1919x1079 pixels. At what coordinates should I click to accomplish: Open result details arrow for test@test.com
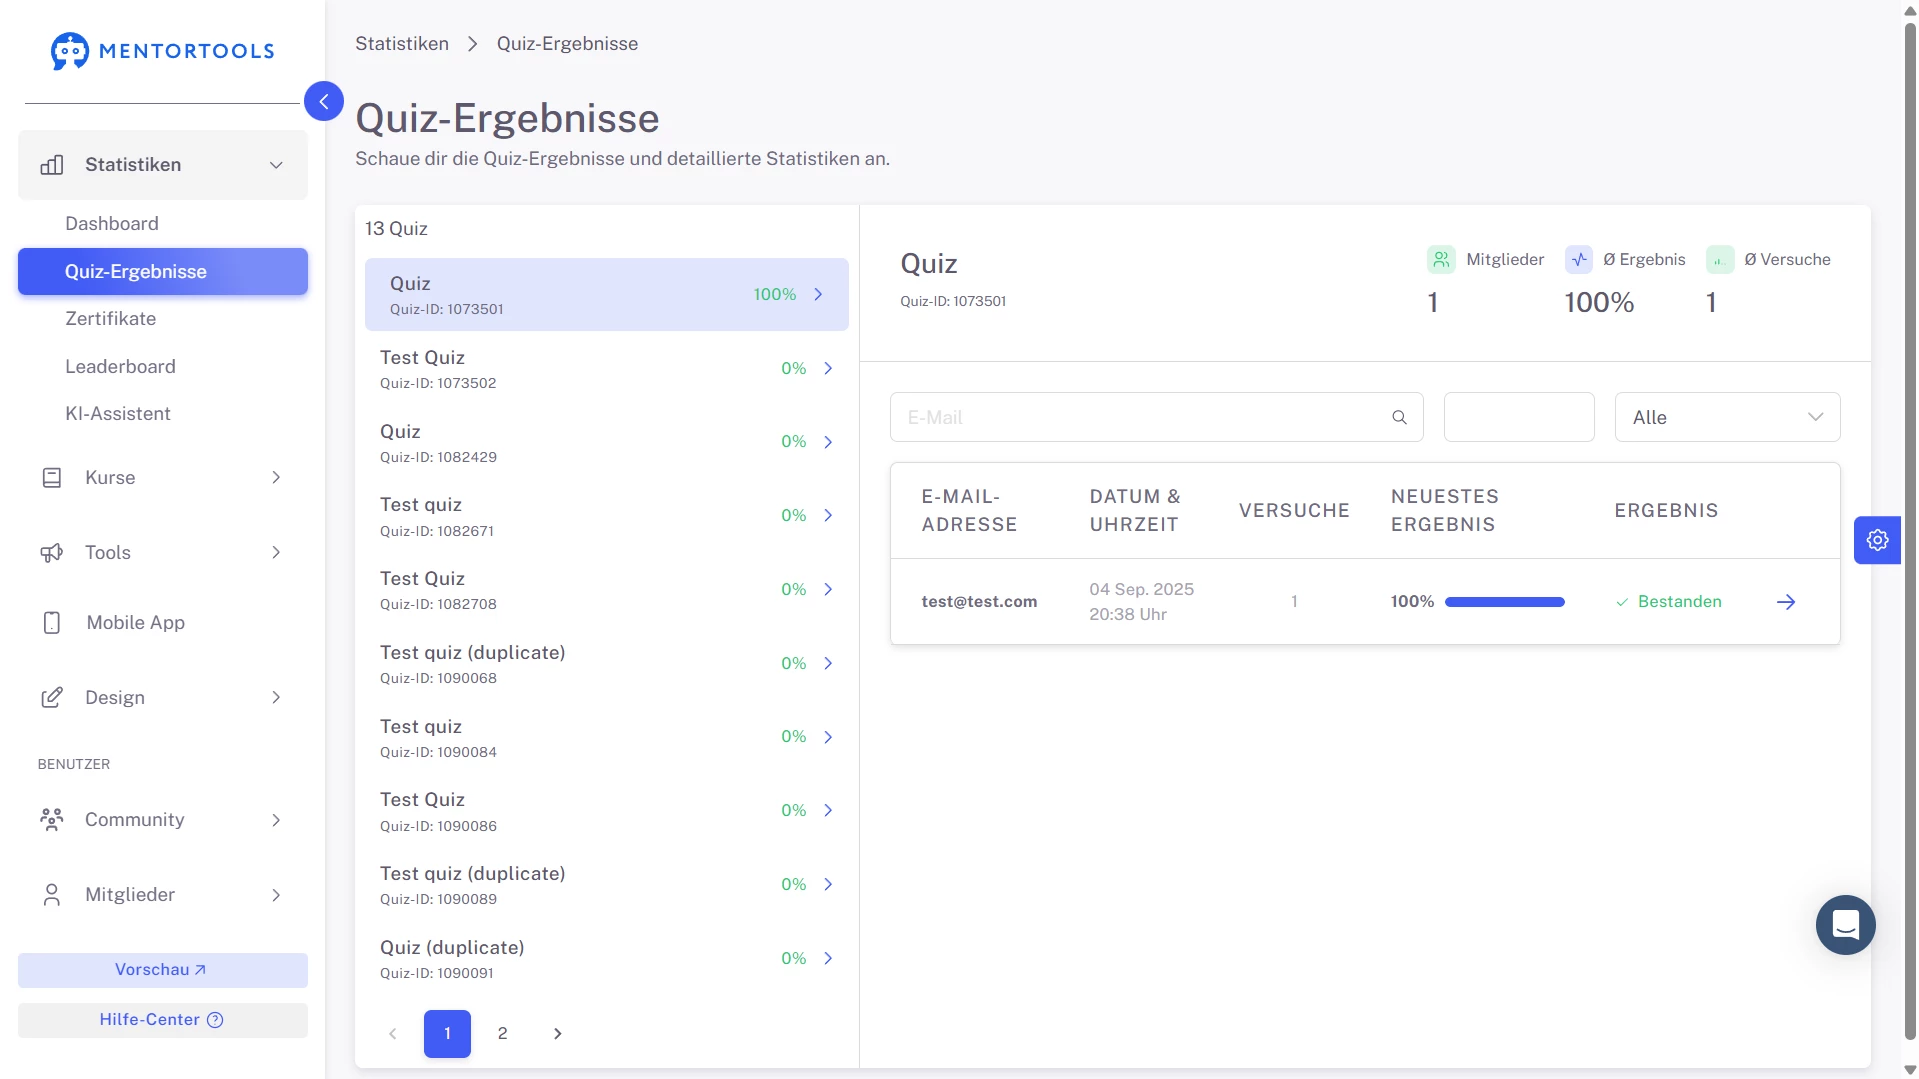click(1785, 602)
